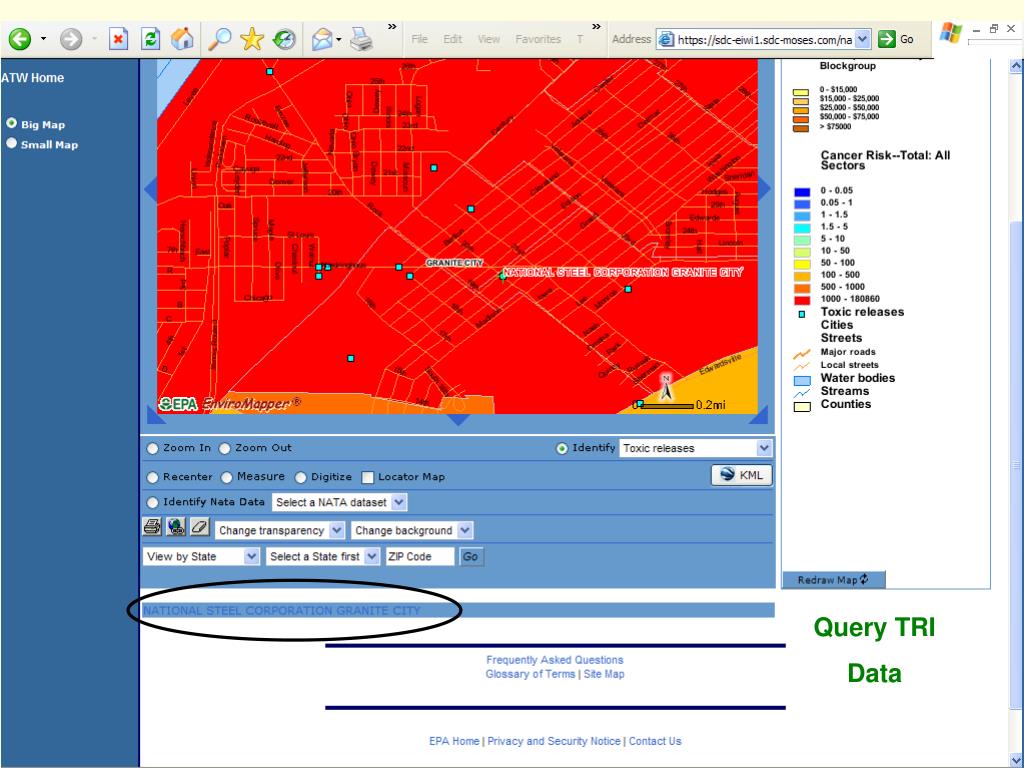Viewport: 1024px width, 768px height.
Task: Open the EPA Home link
Action: click(x=454, y=741)
